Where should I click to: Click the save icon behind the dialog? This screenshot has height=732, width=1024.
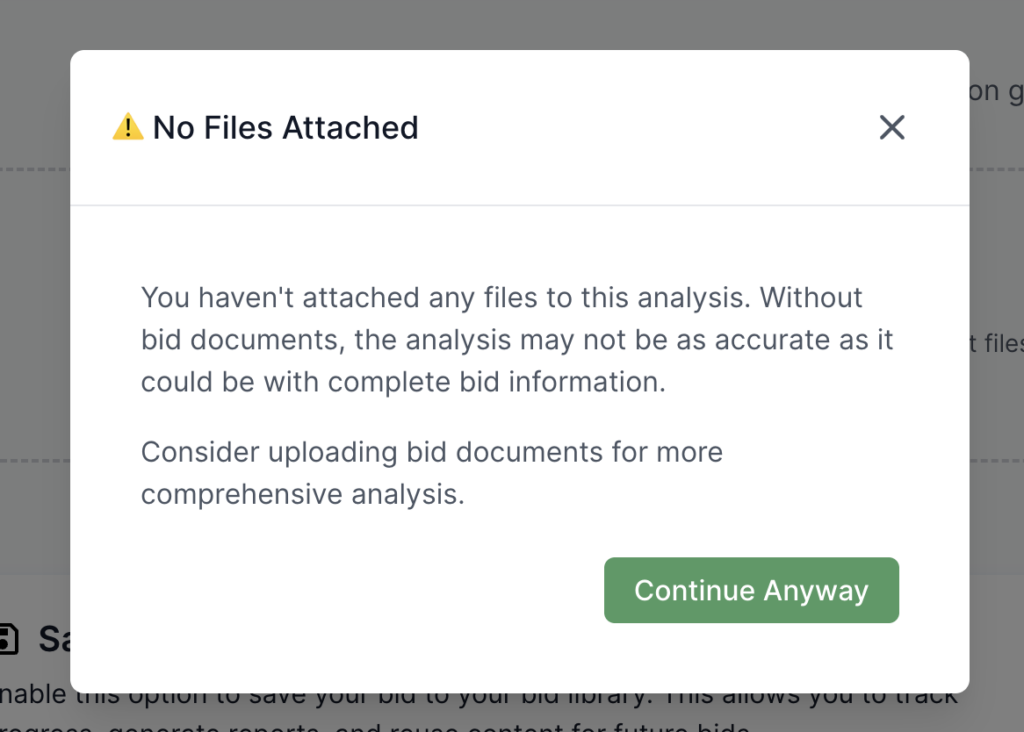point(9,639)
